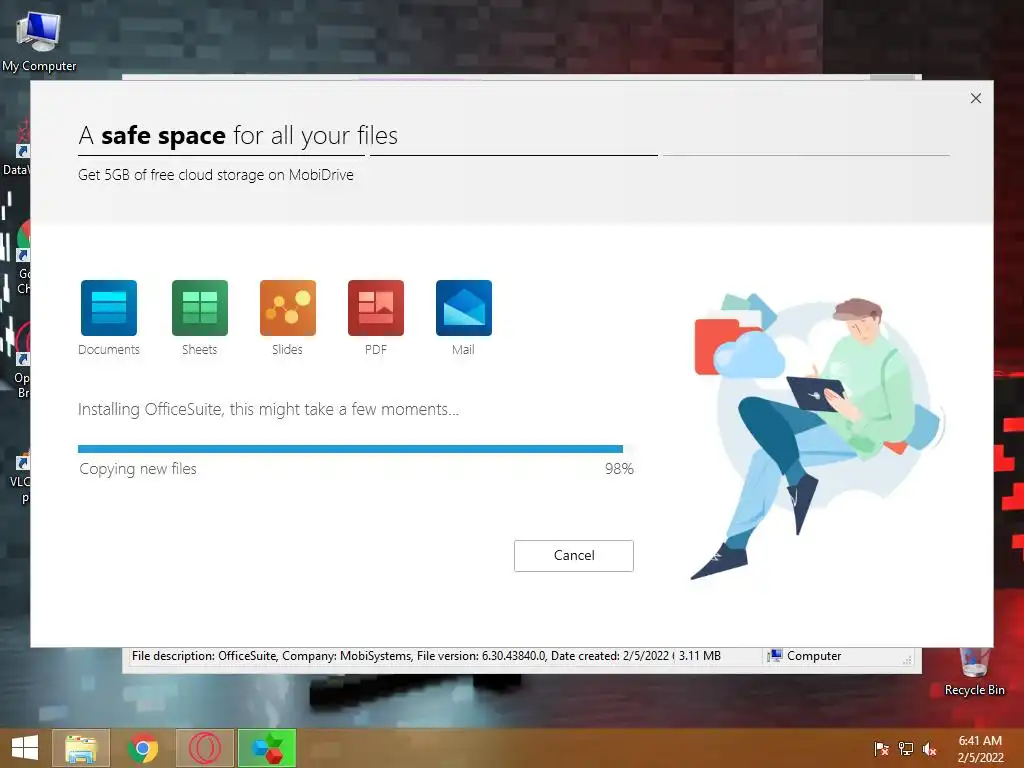The image size is (1024, 768).
Task: Click the Slides label under the icon
Action: tap(287, 349)
